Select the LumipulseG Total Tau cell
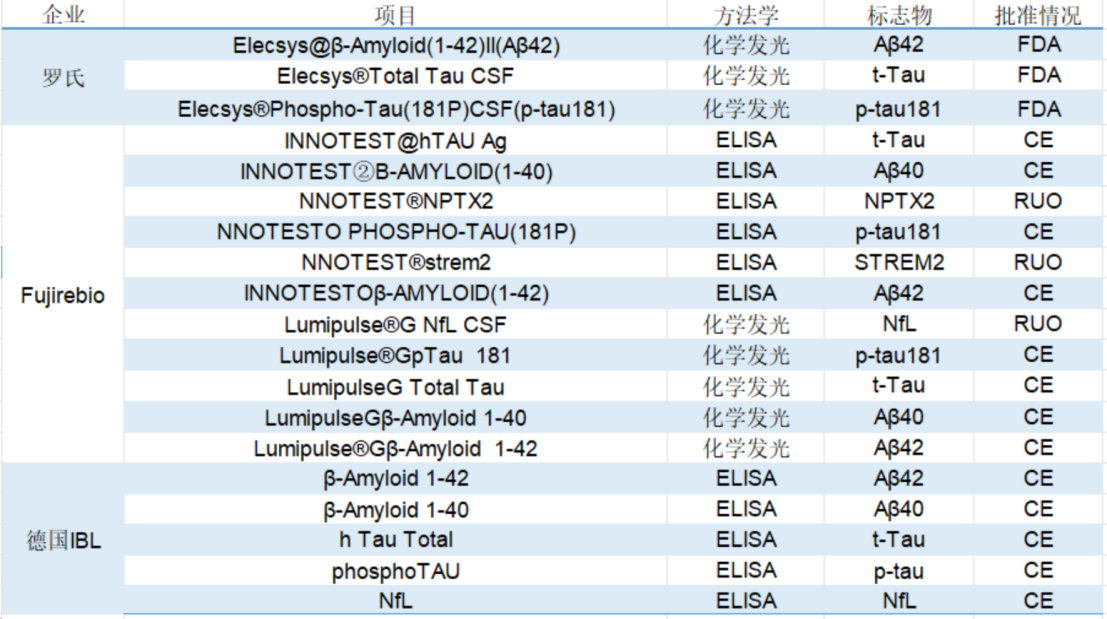1107x619 pixels. tap(395, 387)
